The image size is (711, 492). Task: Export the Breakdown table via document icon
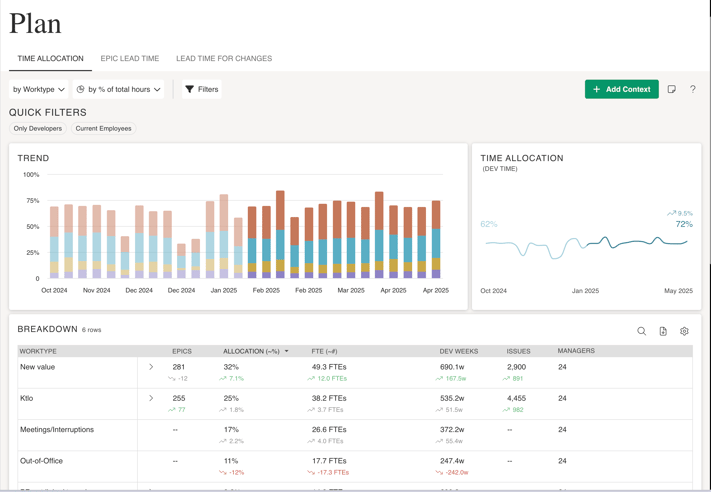(x=663, y=331)
